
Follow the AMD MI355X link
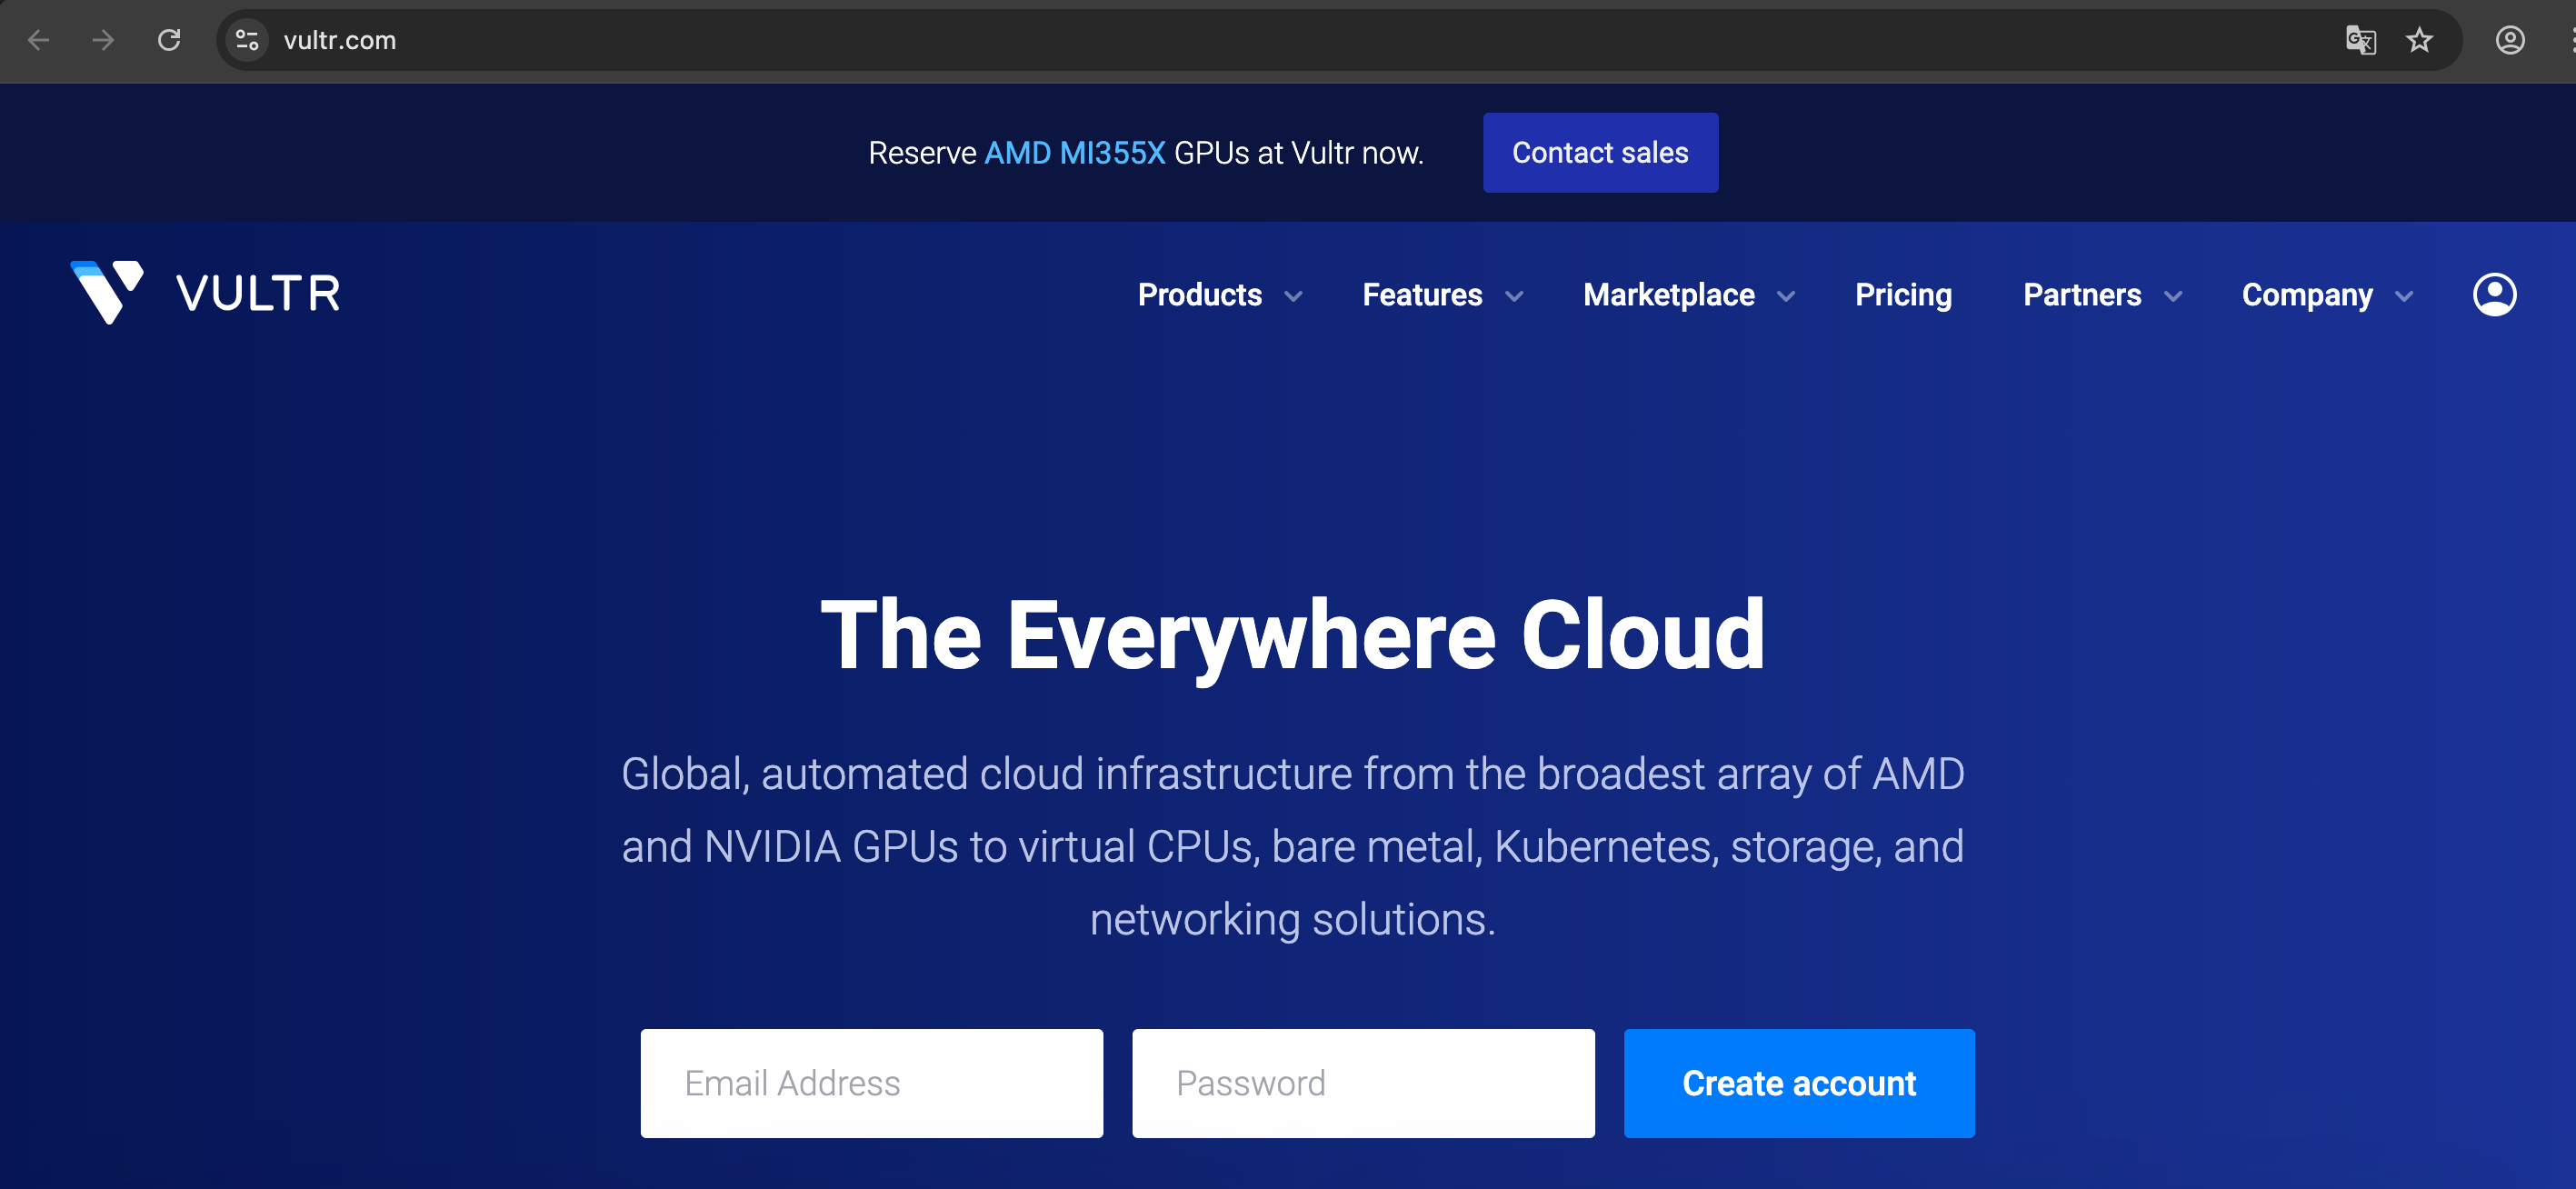click(1074, 153)
